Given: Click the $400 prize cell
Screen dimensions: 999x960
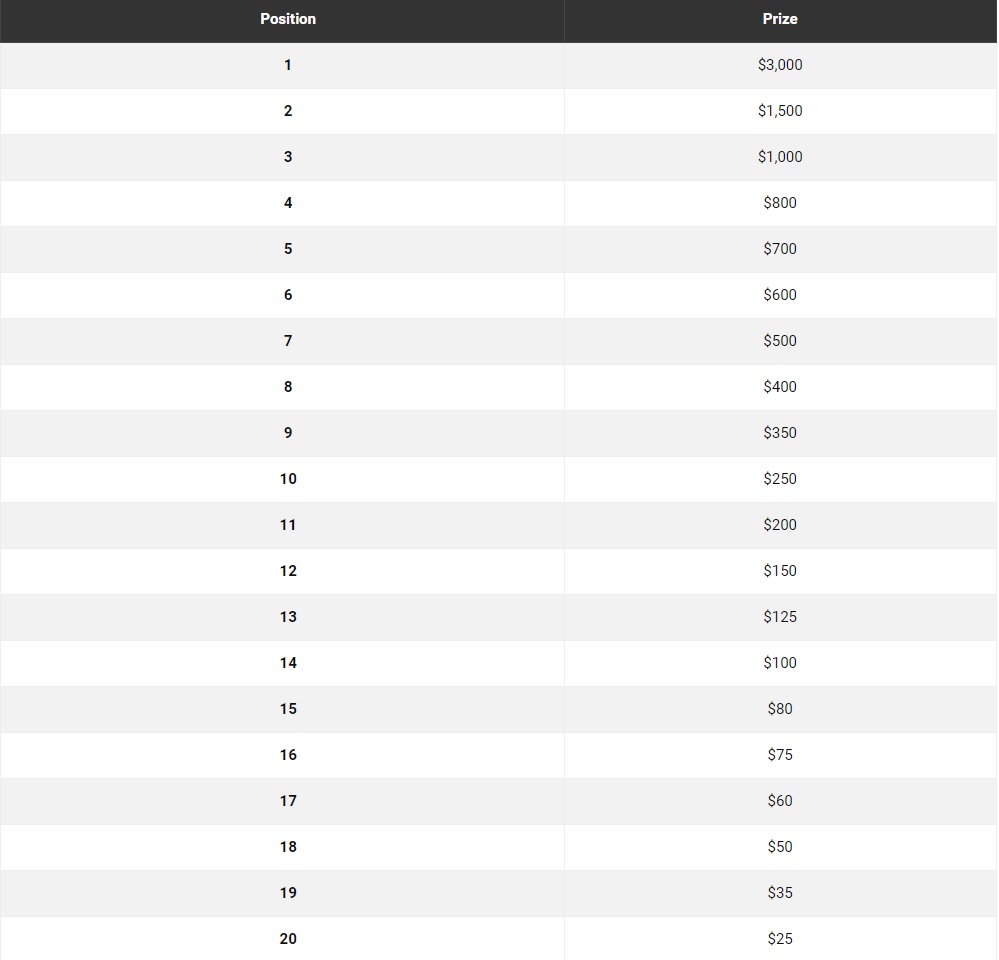Looking at the screenshot, I should click(780, 387).
